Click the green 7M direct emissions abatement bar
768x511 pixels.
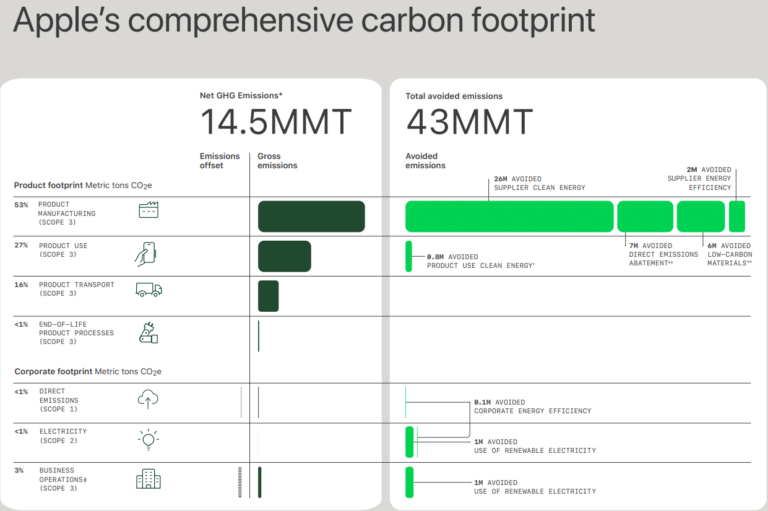pyautogui.click(x=645, y=216)
